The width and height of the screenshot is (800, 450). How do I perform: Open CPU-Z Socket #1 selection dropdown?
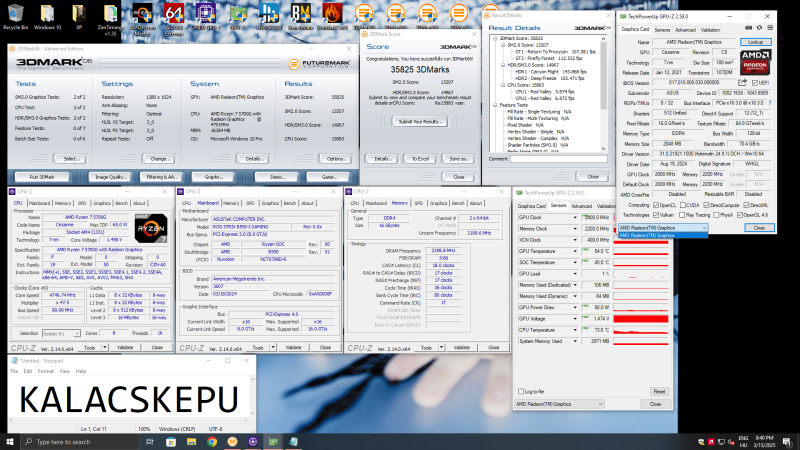[61, 333]
